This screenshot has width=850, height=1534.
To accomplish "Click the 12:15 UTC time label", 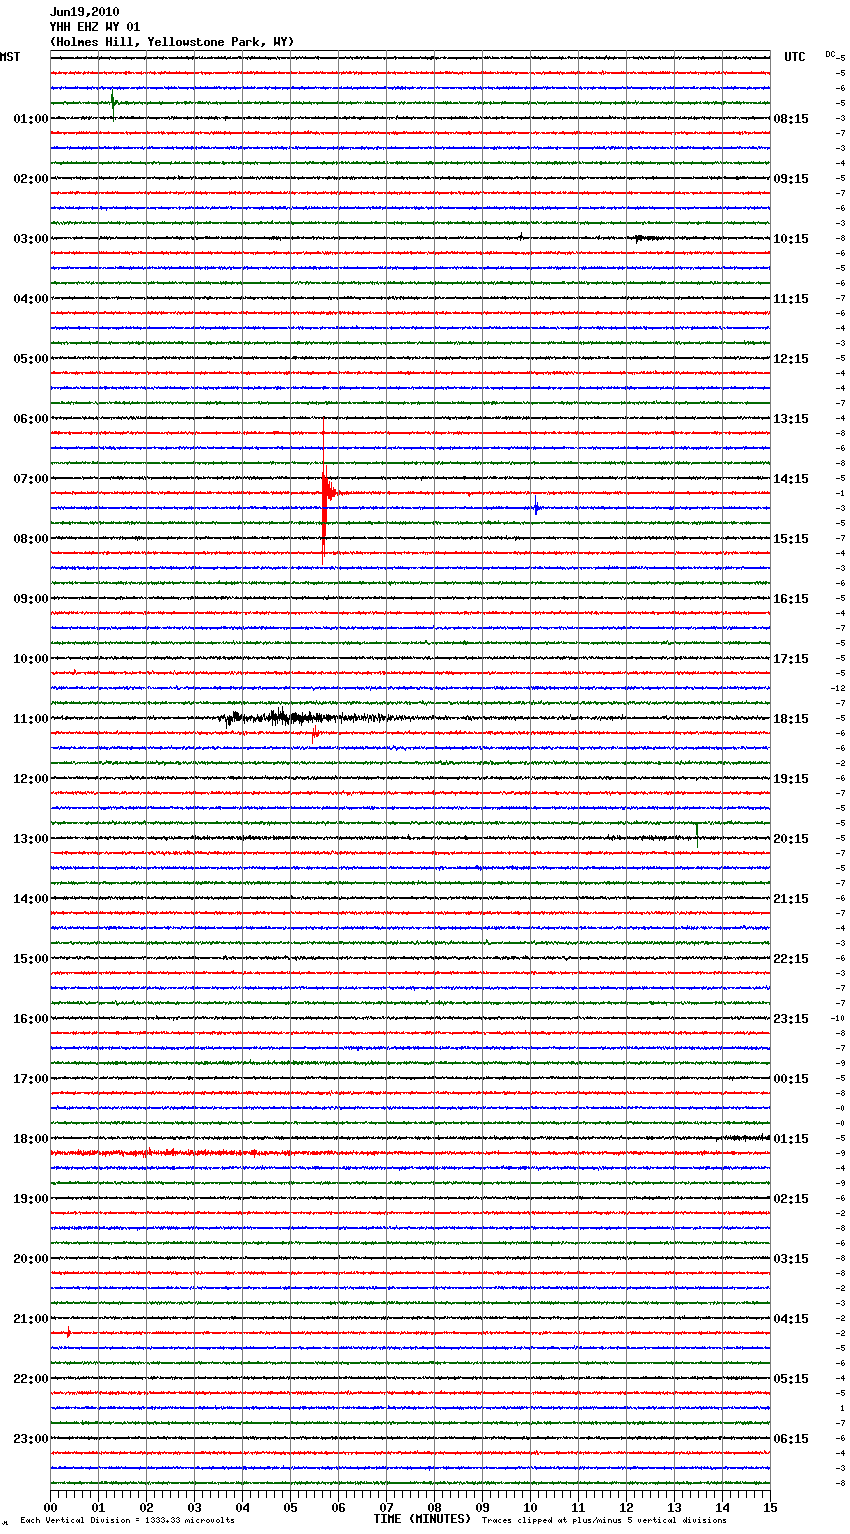I will pyautogui.click(x=791, y=359).
